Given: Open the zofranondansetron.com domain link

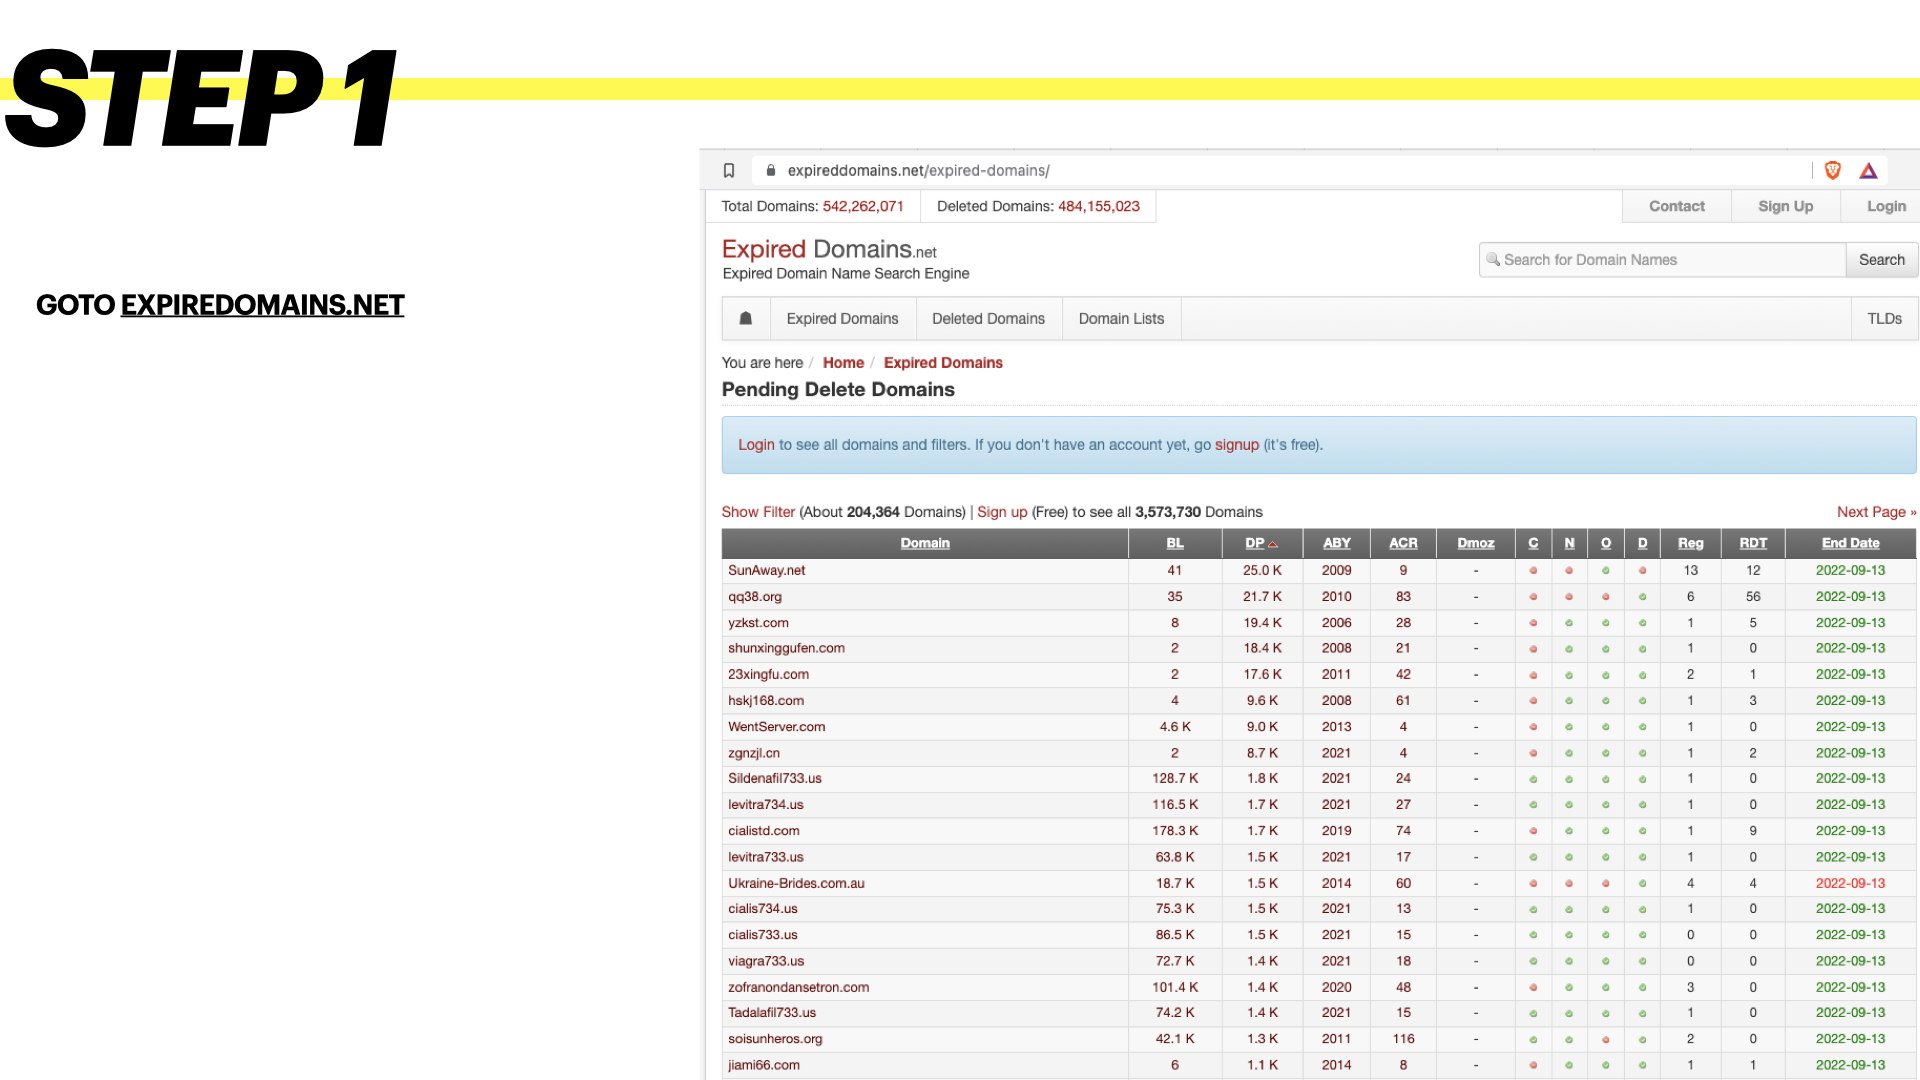Looking at the screenshot, I should [x=798, y=987].
